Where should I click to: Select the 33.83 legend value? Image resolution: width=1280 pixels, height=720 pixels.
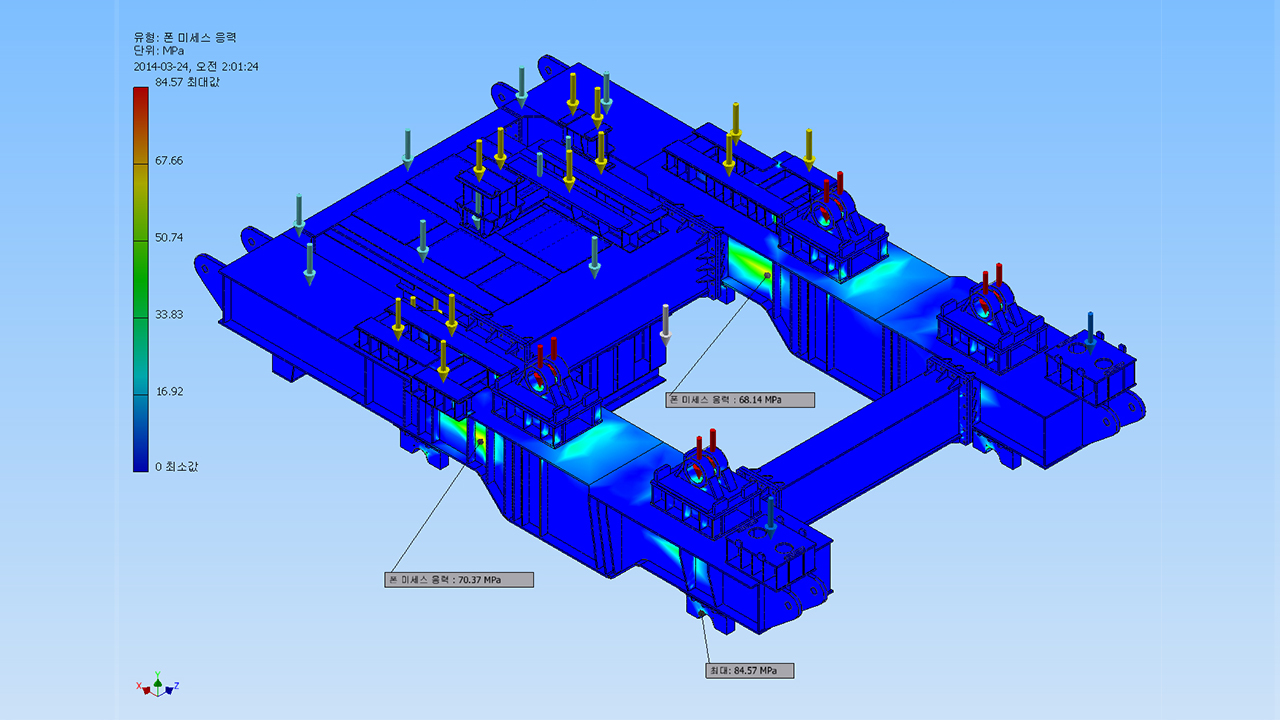coord(169,314)
